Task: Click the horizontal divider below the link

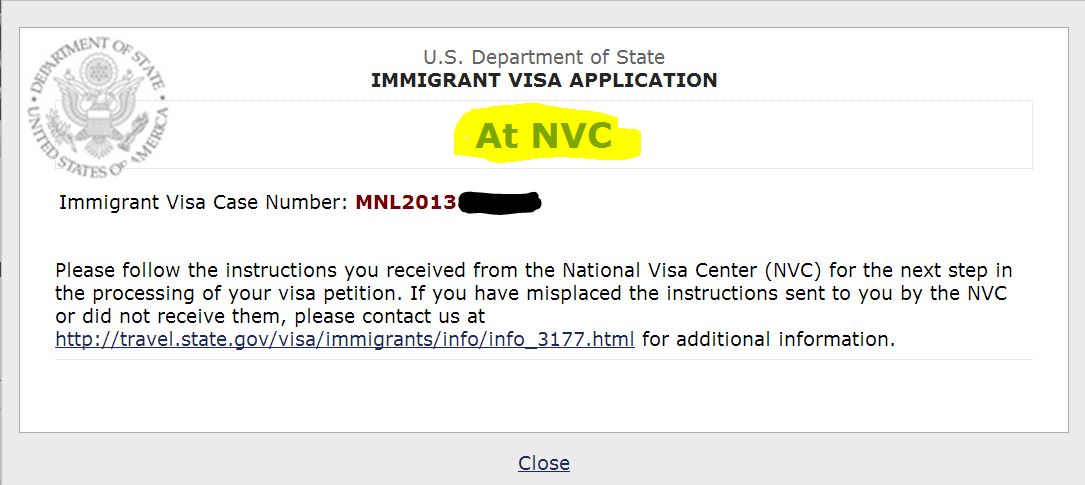Action: (x=544, y=360)
